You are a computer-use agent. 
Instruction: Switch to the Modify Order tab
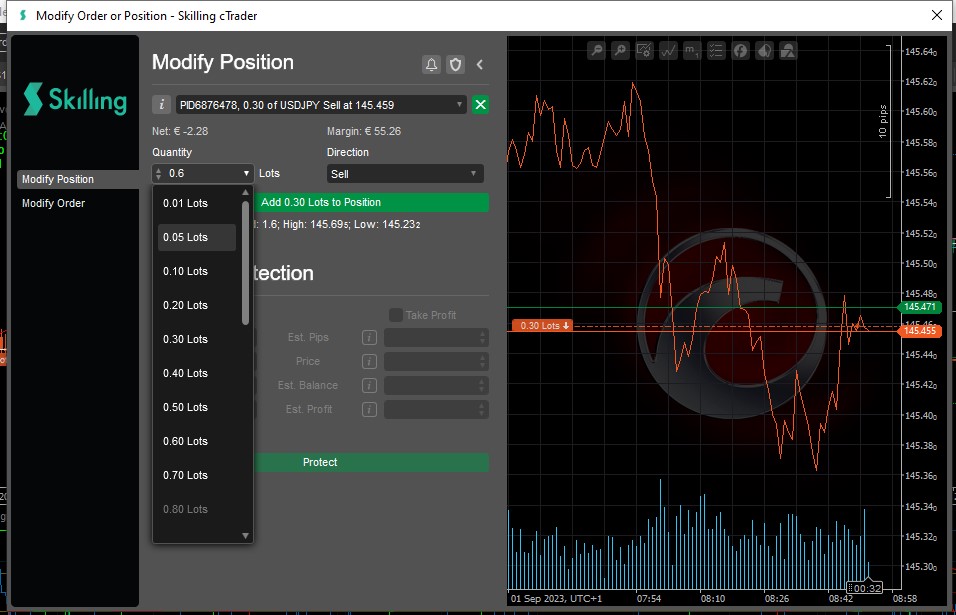click(x=78, y=204)
